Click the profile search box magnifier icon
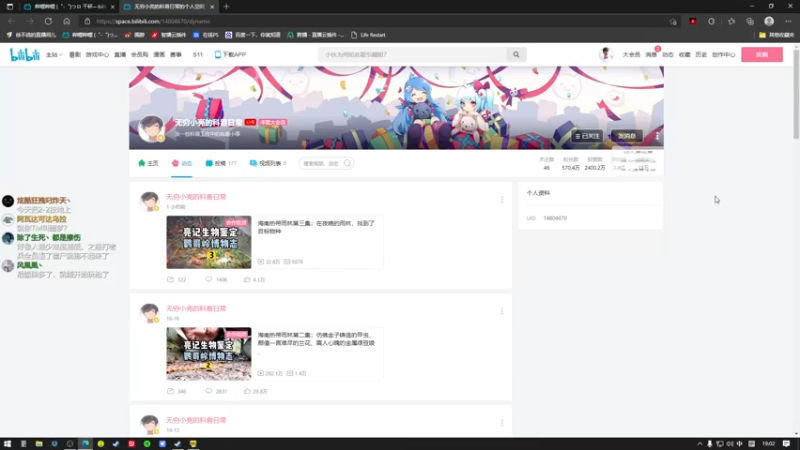The width and height of the screenshot is (800, 450). [x=347, y=163]
